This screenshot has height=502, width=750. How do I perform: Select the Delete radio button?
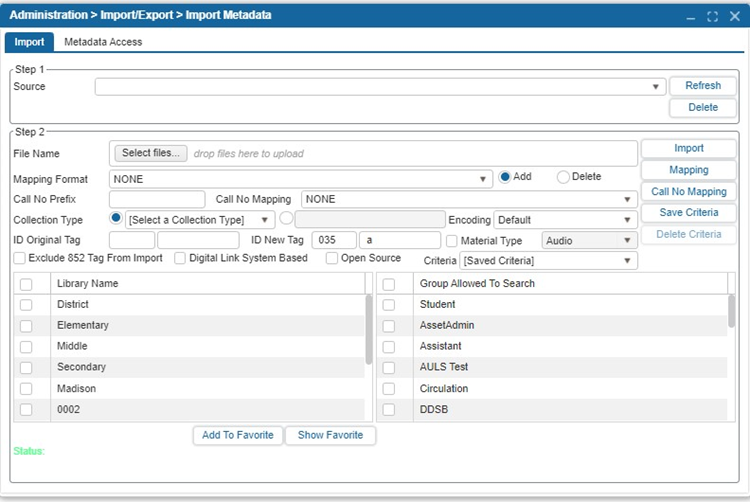(x=564, y=177)
